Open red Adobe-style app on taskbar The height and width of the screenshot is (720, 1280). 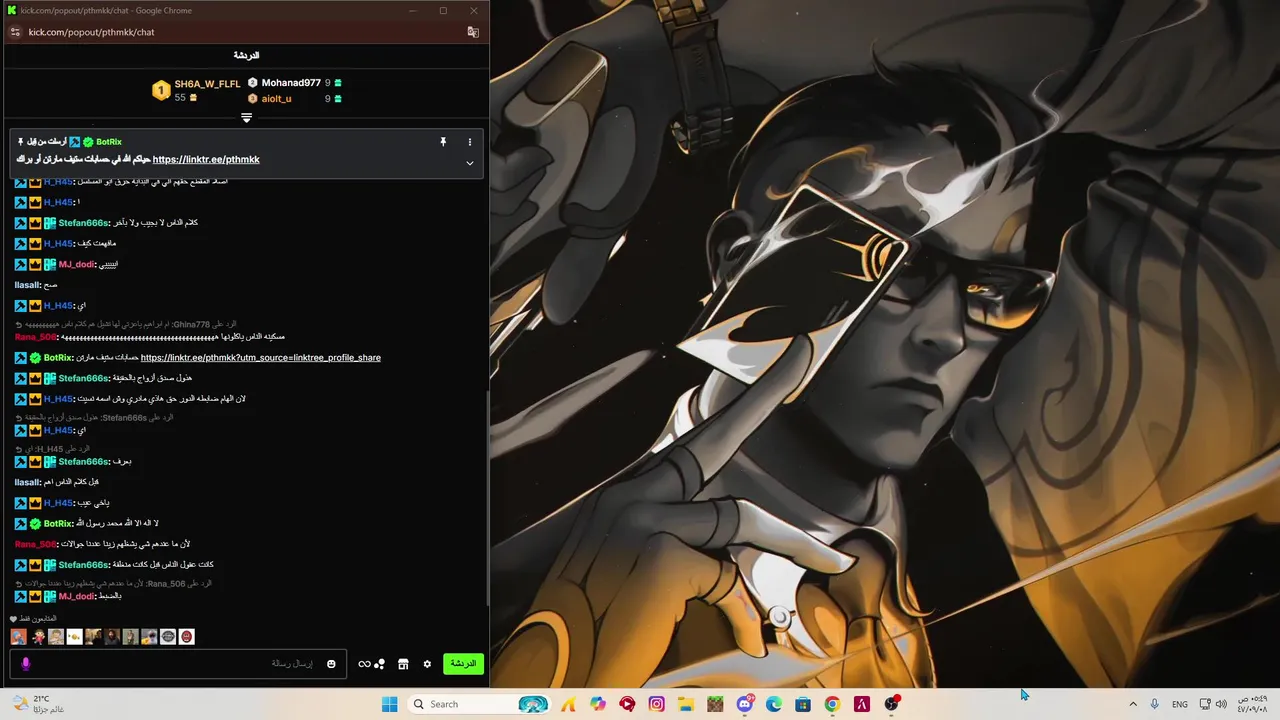pos(861,704)
